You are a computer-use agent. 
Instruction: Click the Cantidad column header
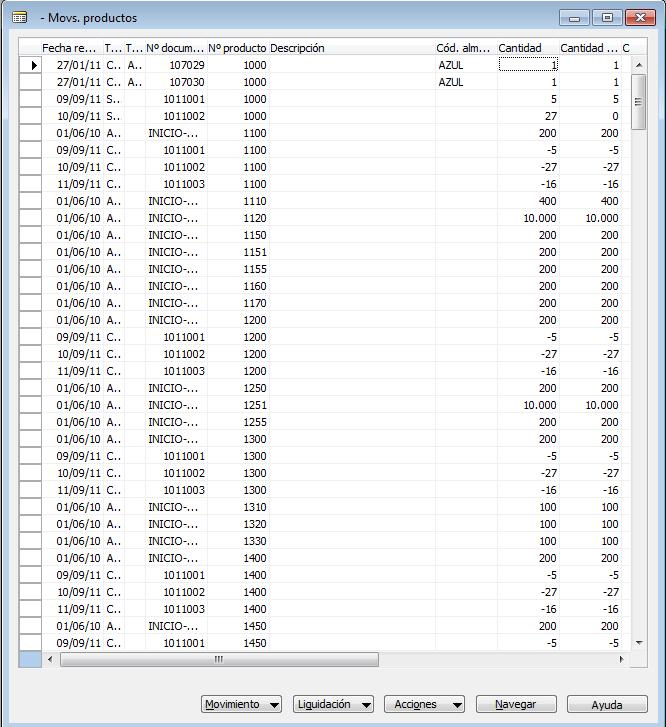coord(528,48)
